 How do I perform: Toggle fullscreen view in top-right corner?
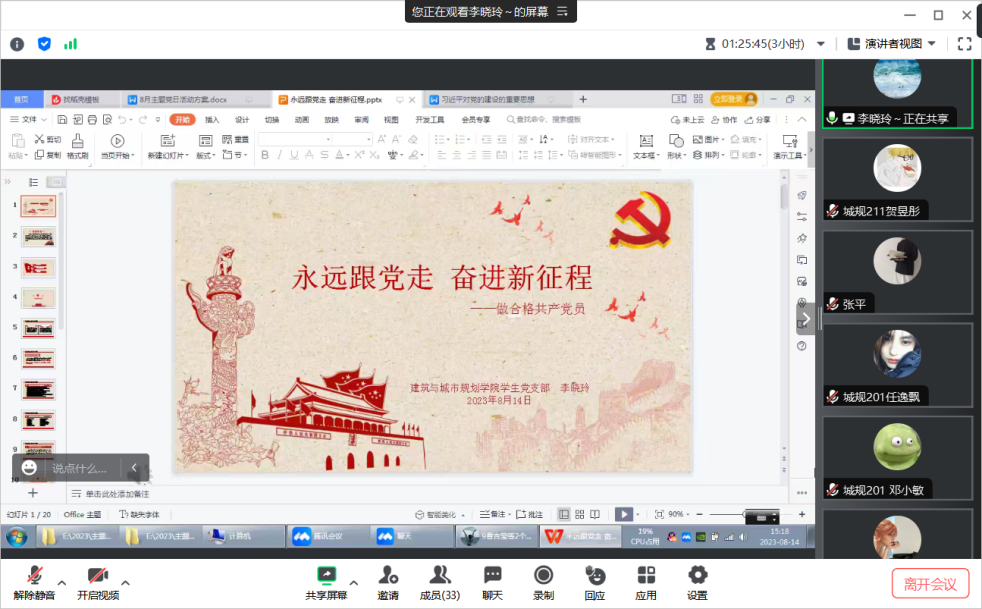[x=964, y=44]
